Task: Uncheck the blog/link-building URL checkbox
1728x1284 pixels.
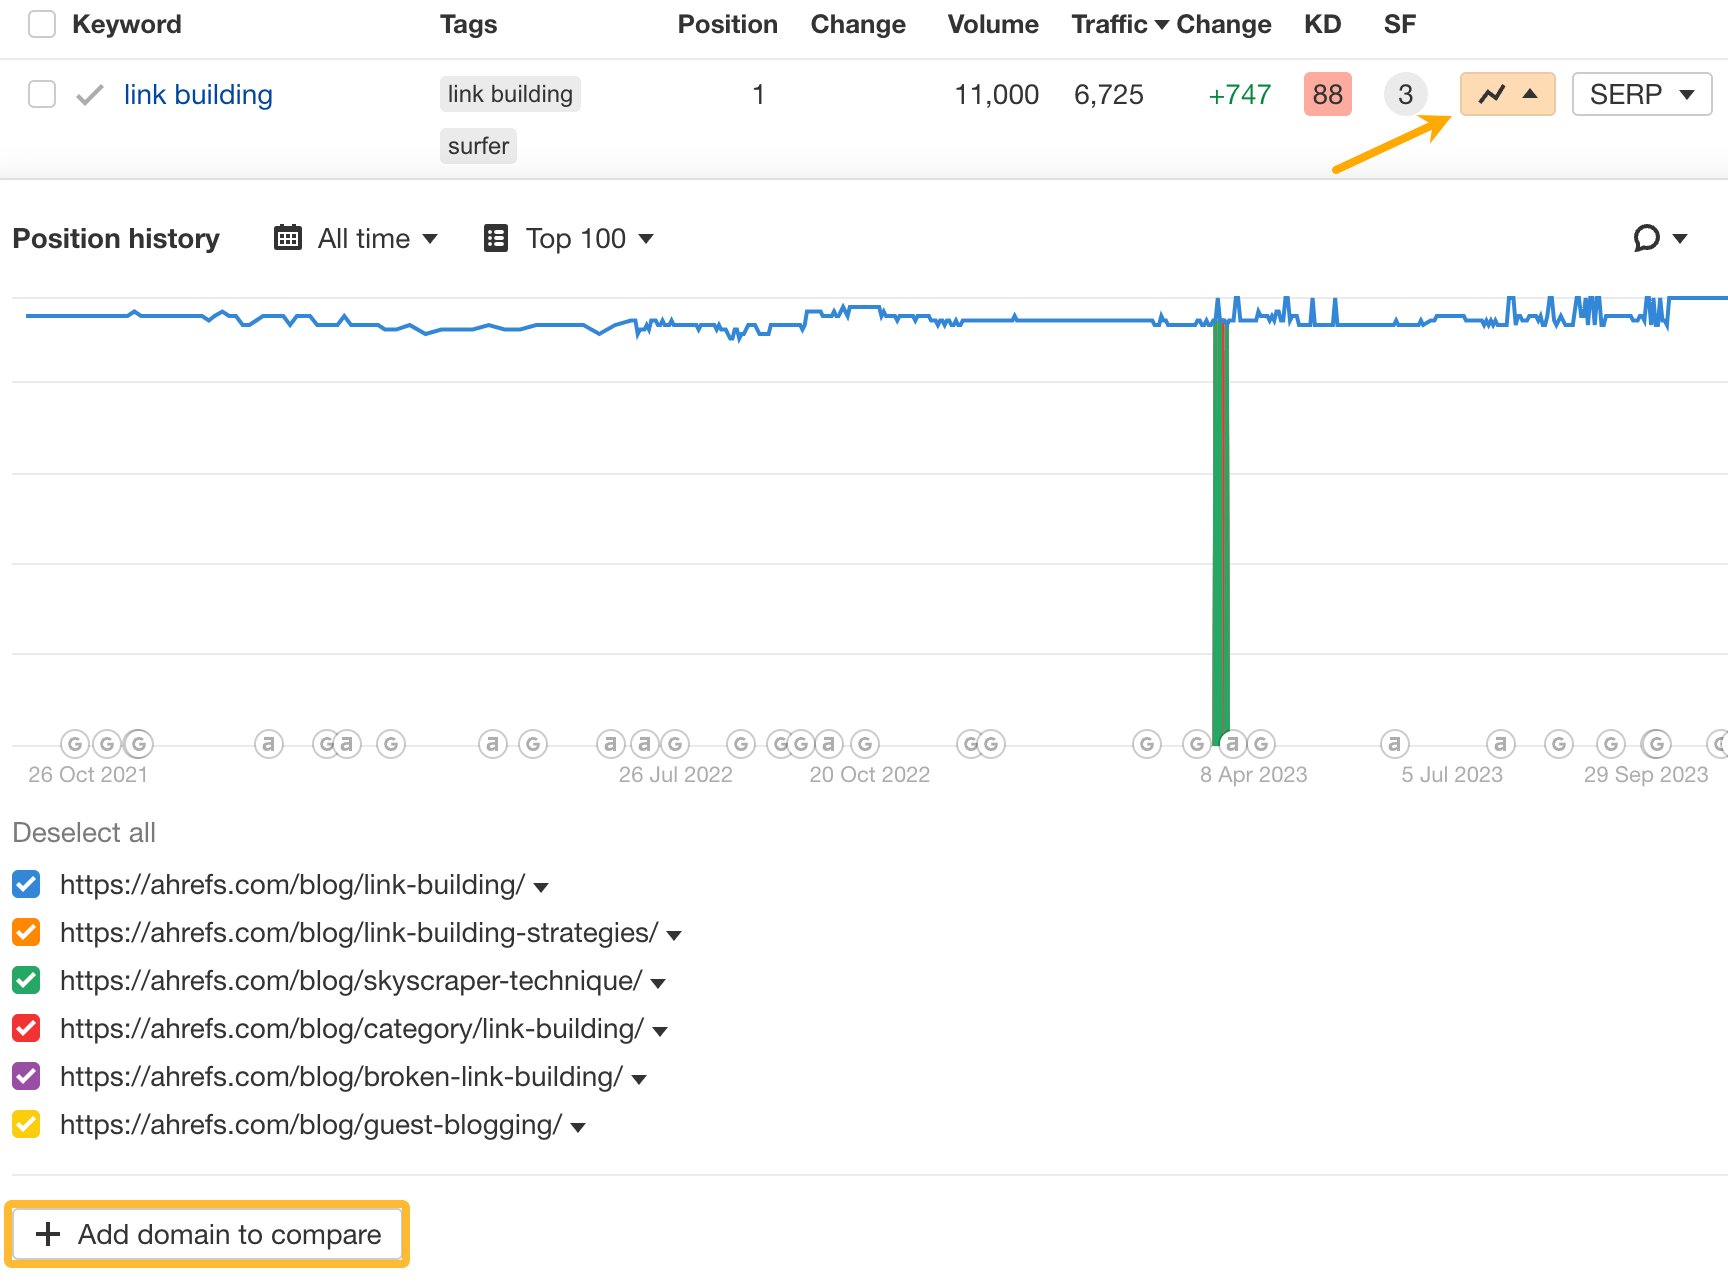Action: tap(26, 884)
